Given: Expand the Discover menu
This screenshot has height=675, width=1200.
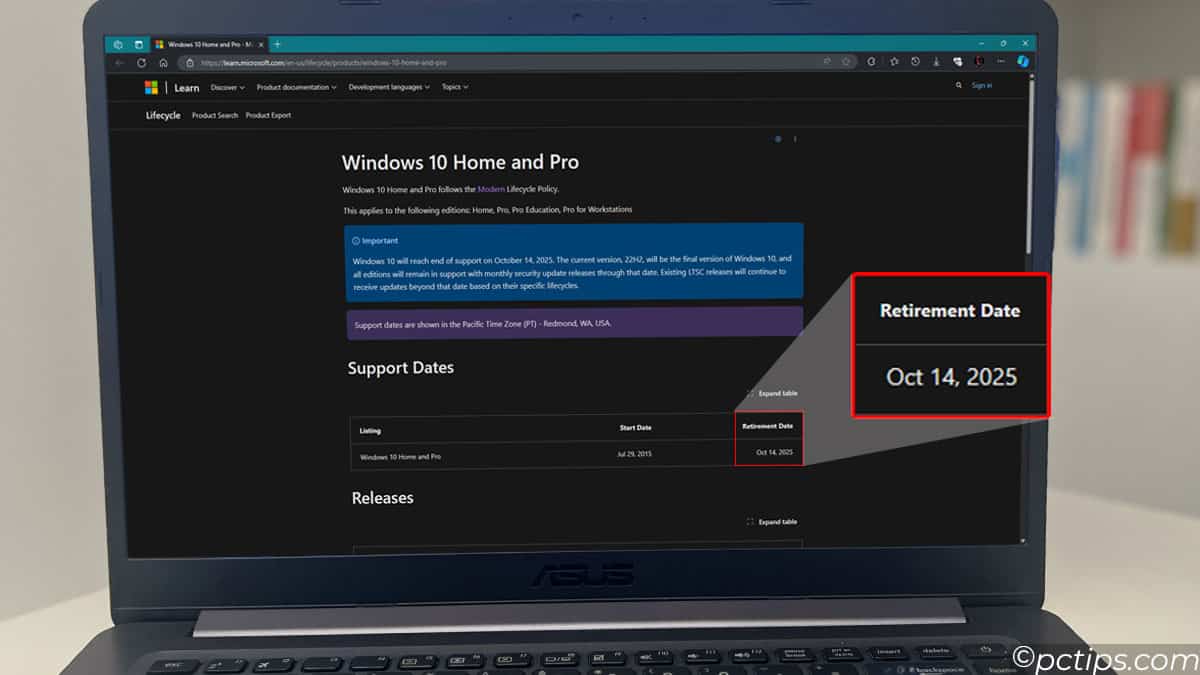Looking at the screenshot, I should tap(228, 87).
